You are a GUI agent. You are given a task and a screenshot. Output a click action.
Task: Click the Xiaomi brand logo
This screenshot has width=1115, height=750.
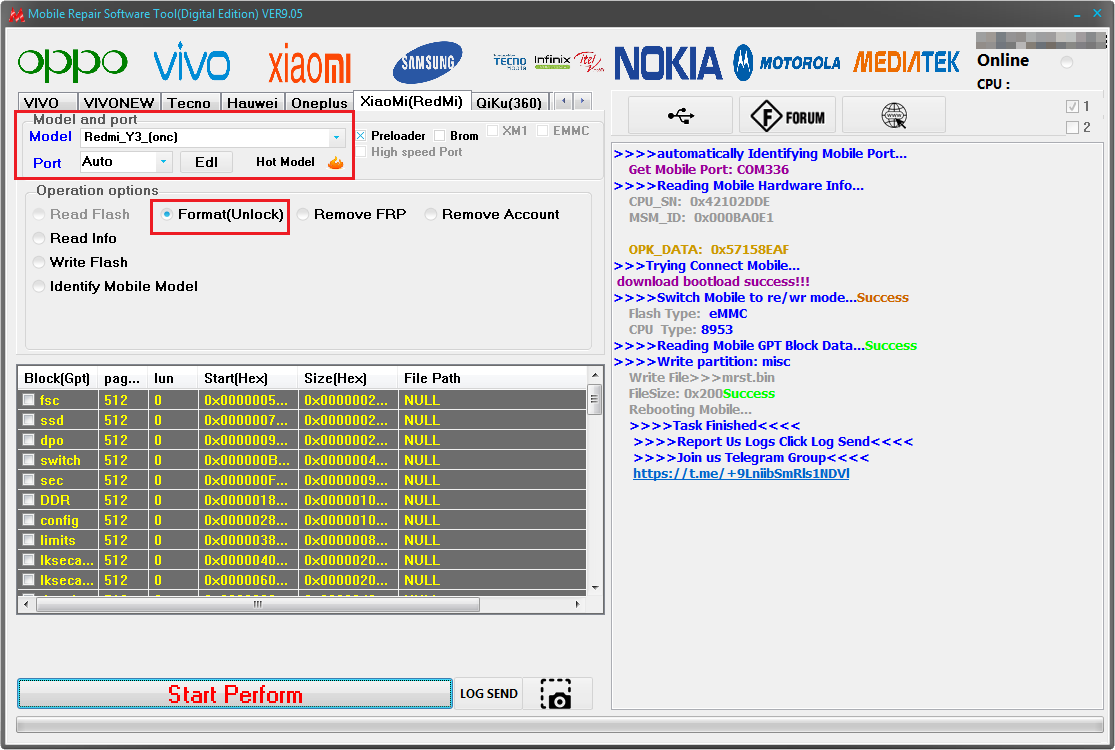[309, 64]
